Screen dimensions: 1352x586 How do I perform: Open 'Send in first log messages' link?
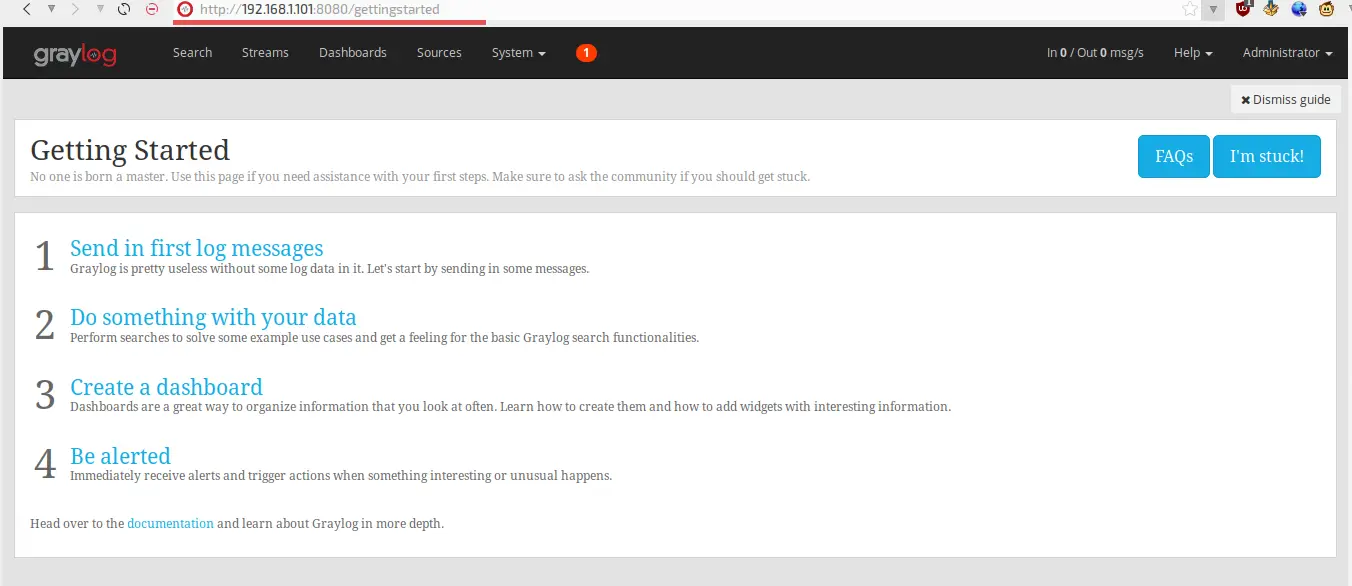pyautogui.click(x=197, y=248)
